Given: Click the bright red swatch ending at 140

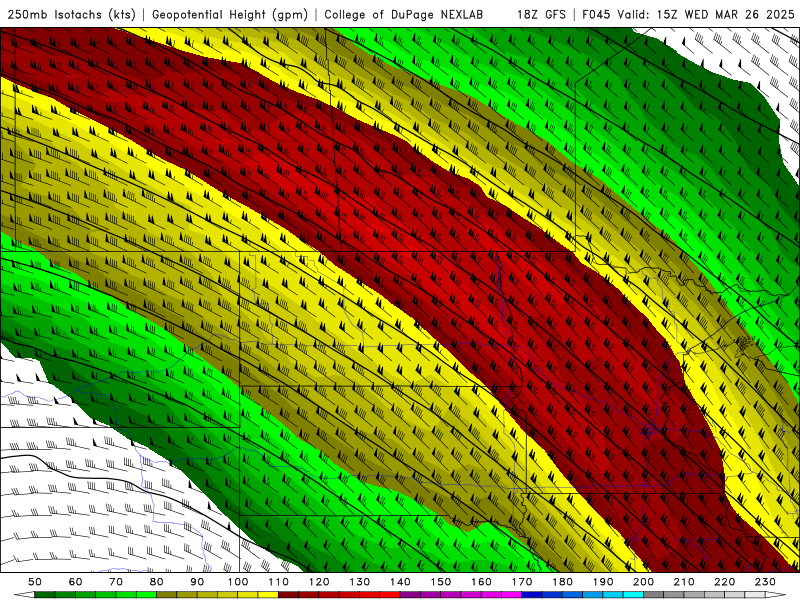Looking at the screenshot, I should tap(390, 595).
